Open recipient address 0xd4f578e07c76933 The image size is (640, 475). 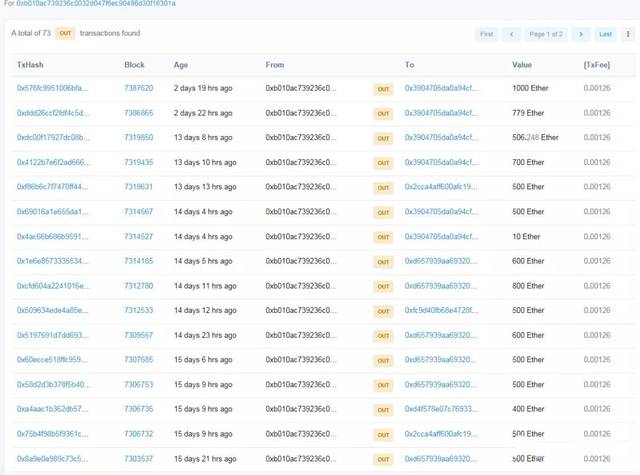pos(441,409)
